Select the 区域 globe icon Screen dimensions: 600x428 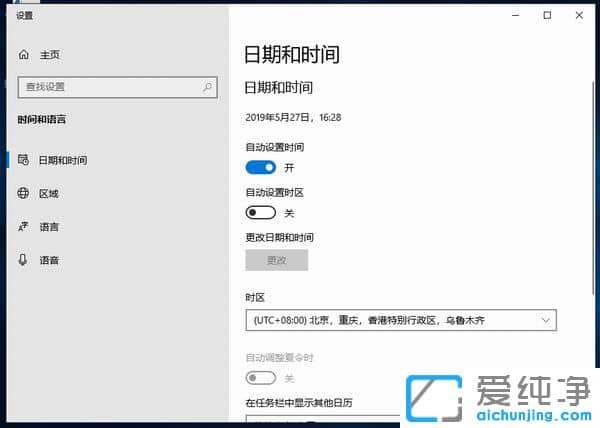coord(23,193)
